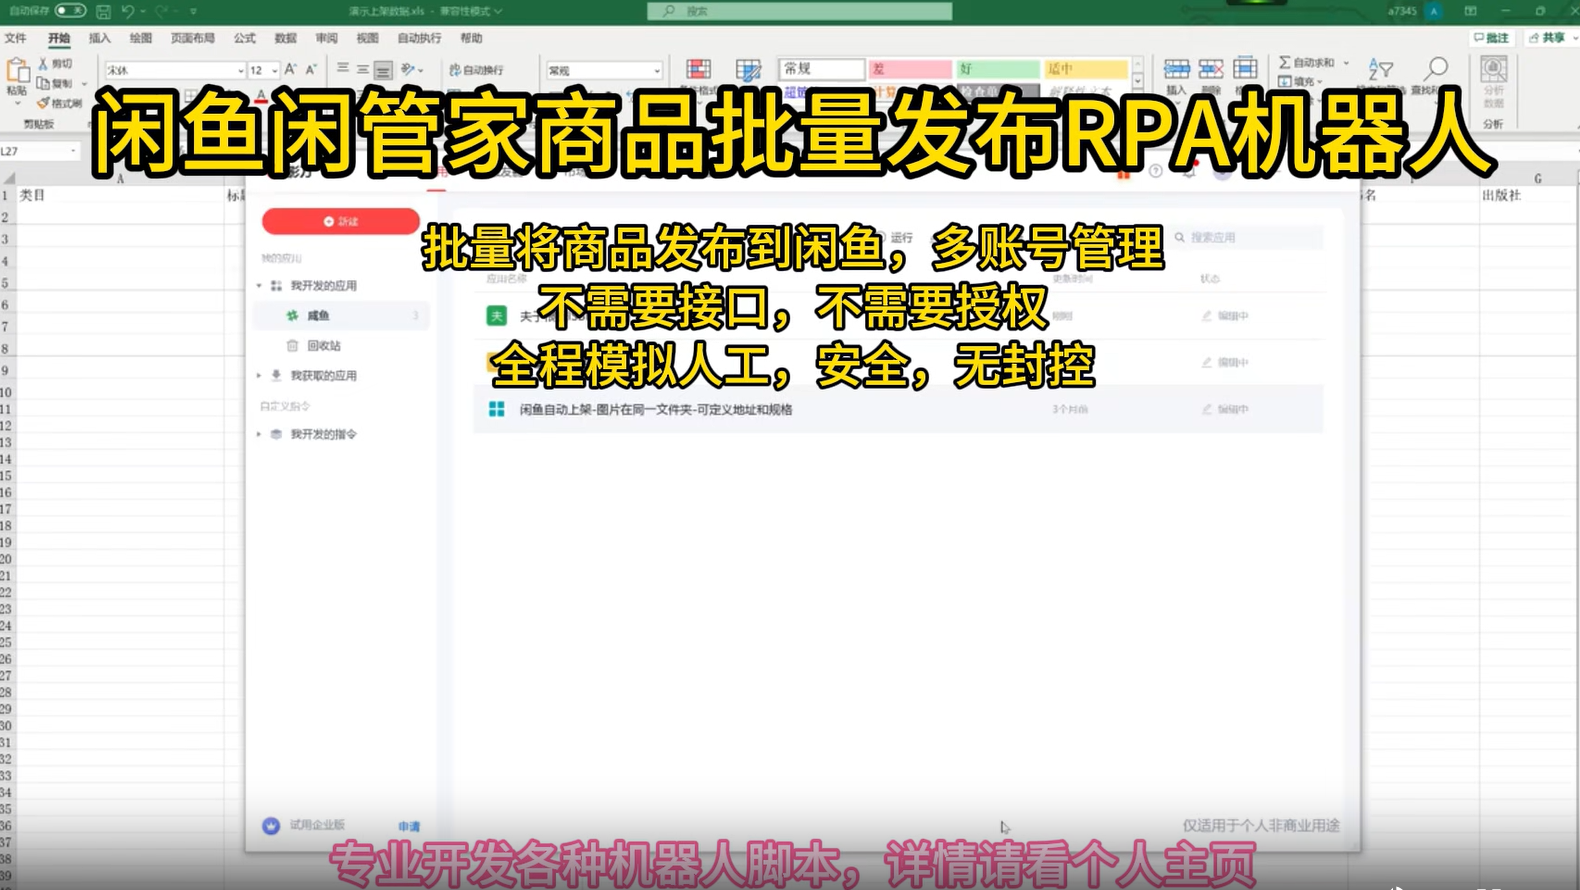
Task: Click the Find and Select magnifier icon
Action: coord(1436,69)
